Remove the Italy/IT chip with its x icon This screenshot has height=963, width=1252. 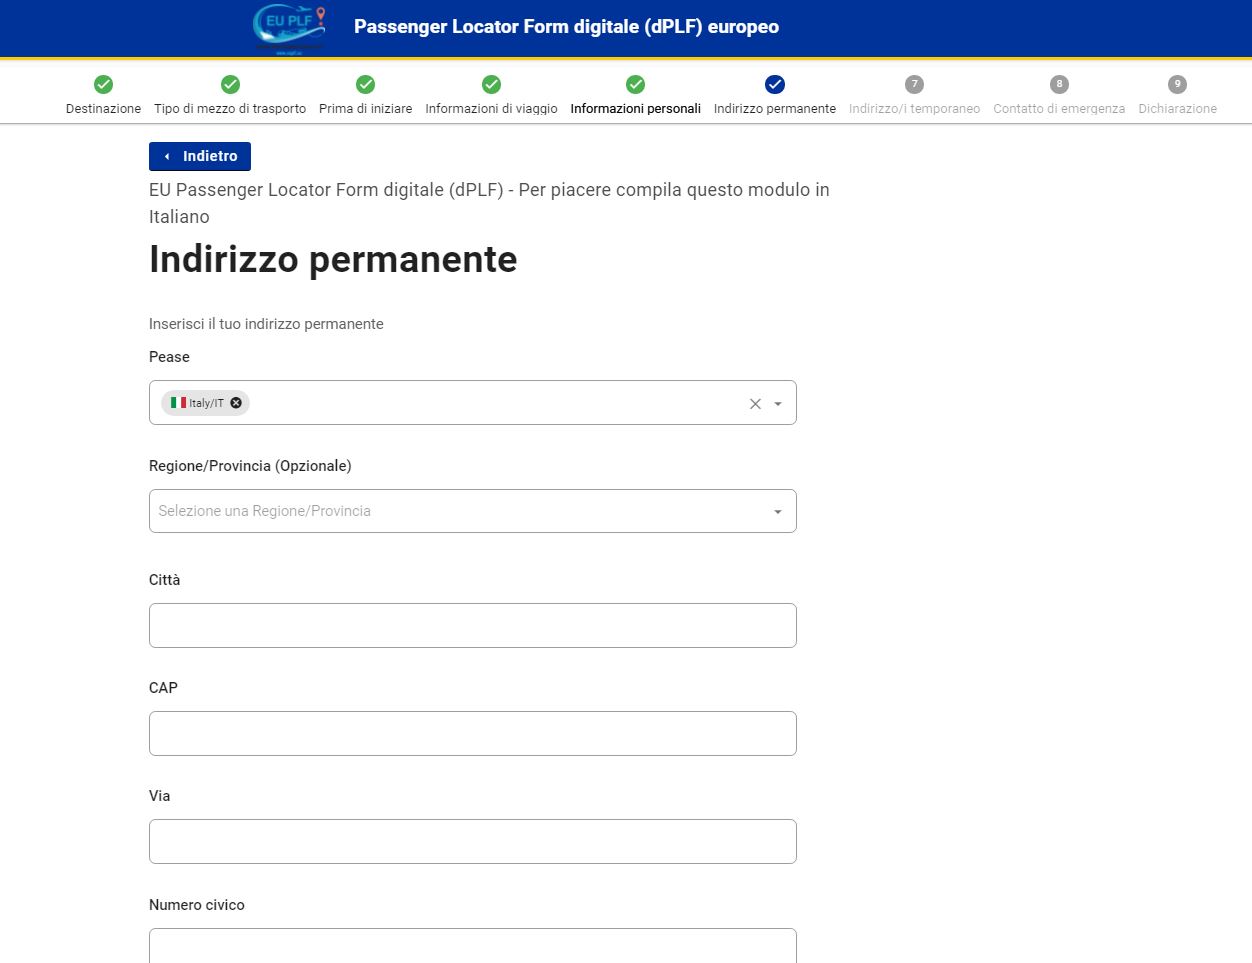[x=236, y=403]
